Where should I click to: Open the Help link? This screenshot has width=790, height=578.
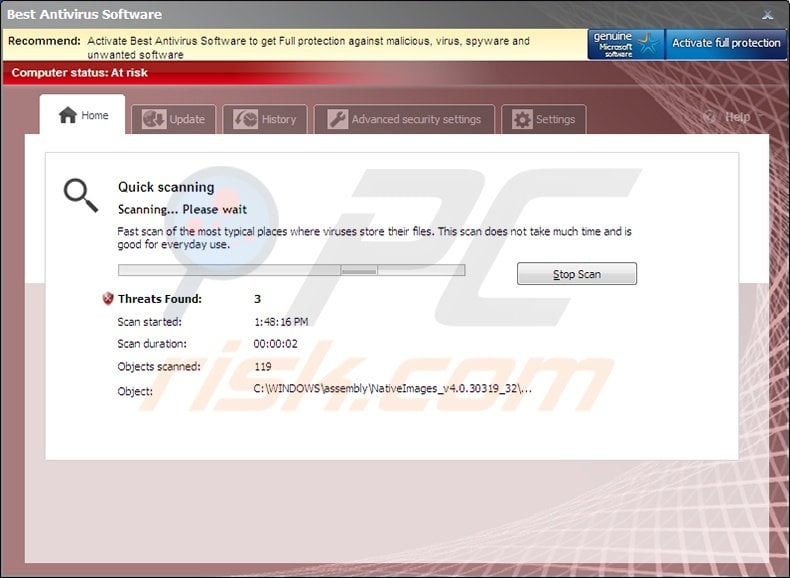(x=738, y=117)
